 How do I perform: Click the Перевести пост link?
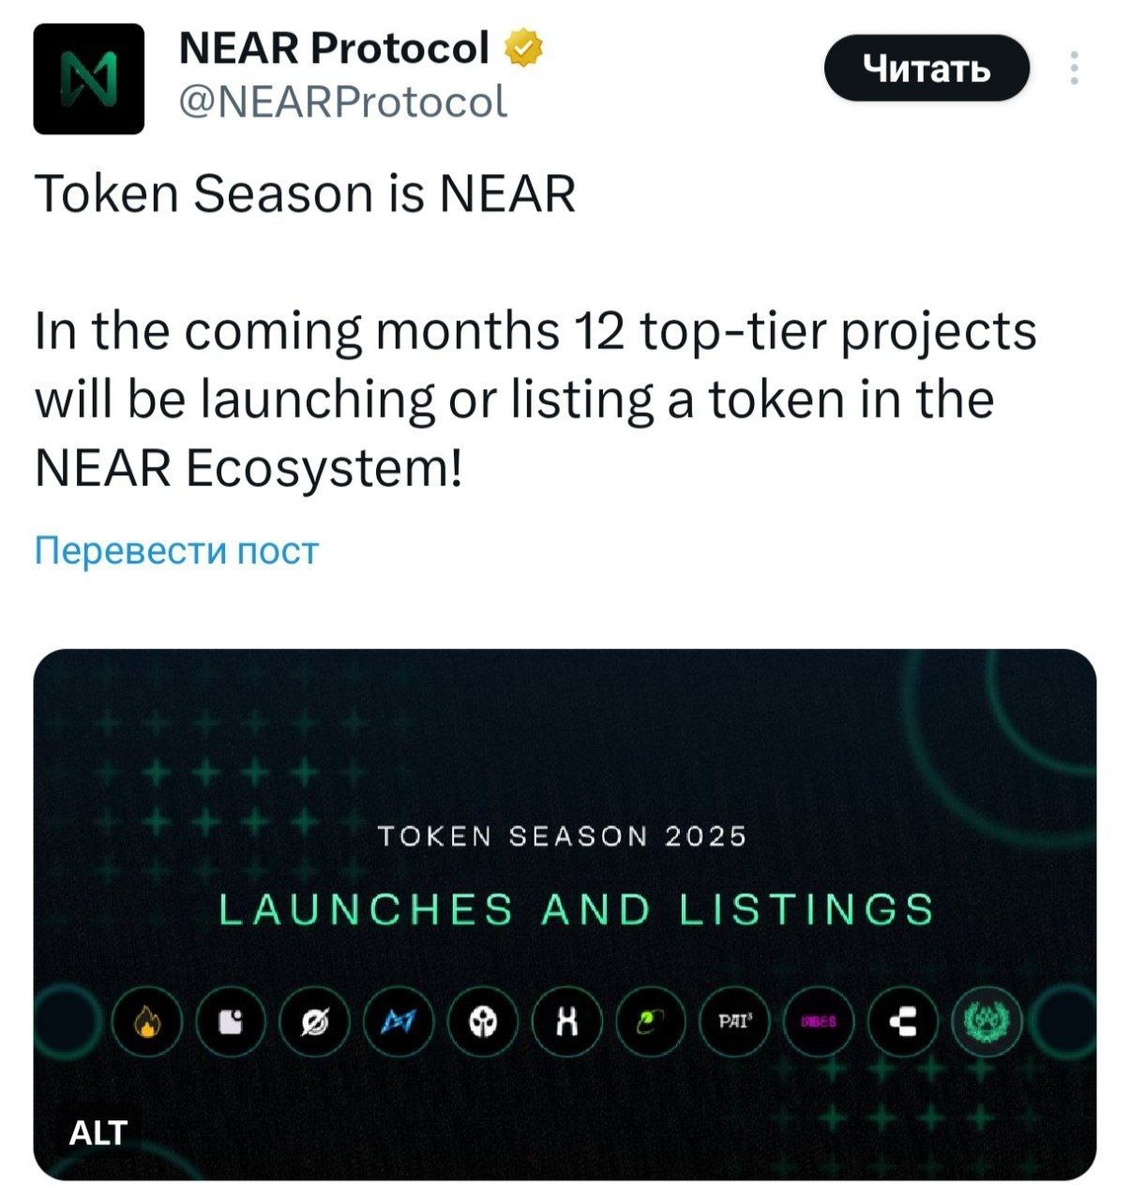tap(176, 550)
